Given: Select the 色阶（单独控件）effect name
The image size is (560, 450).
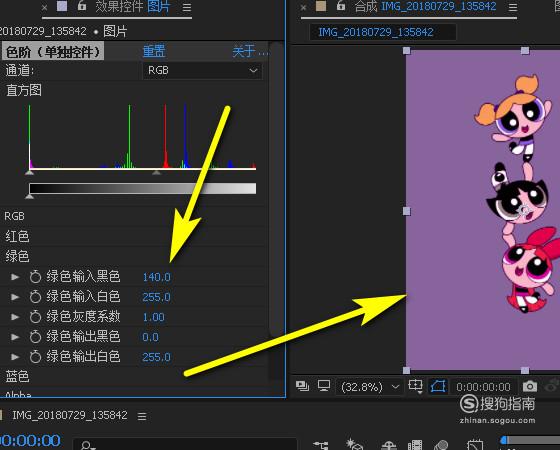Looking at the screenshot, I should coord(52,52).
